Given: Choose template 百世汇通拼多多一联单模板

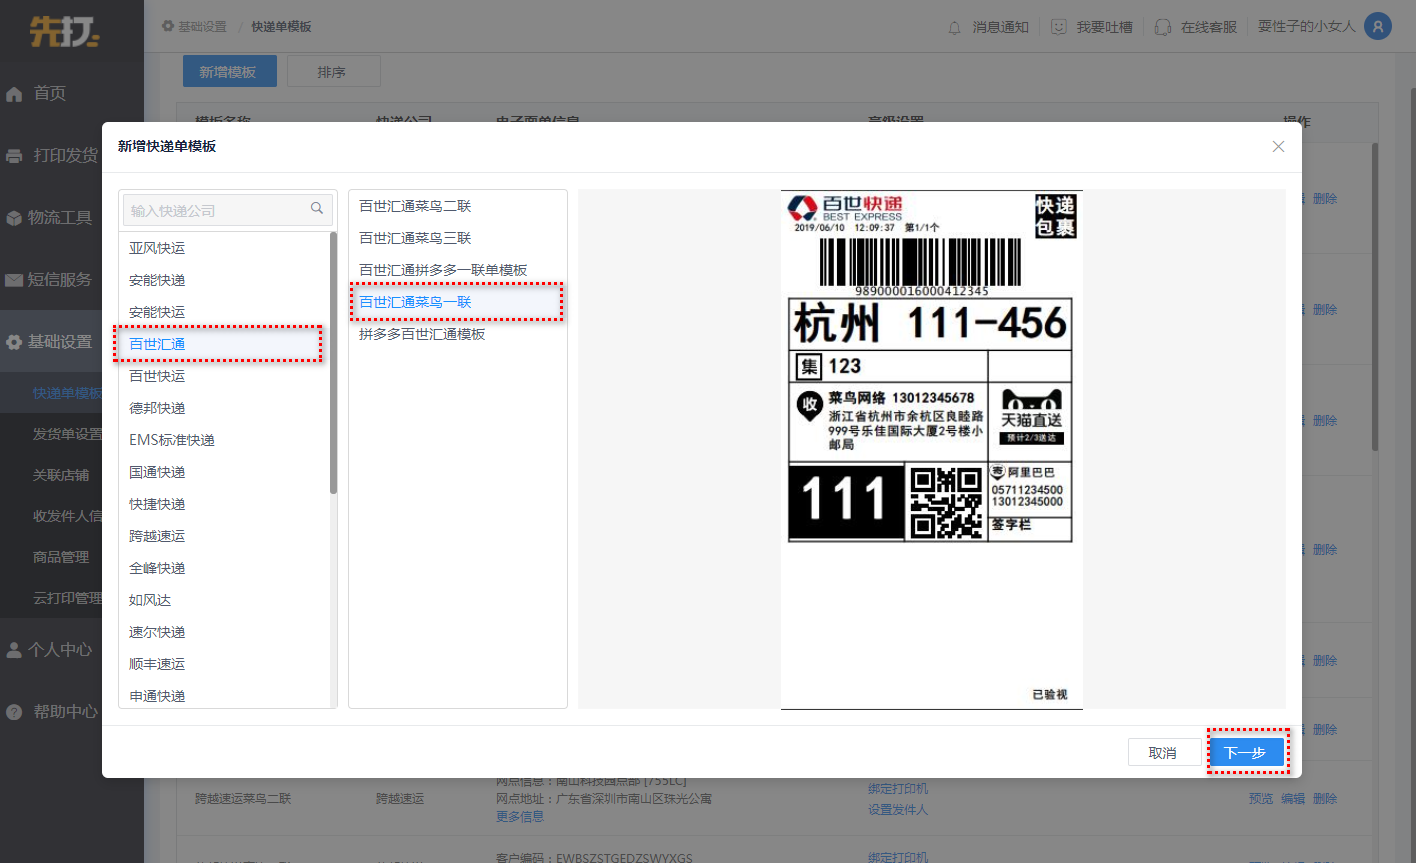Looking at the screenshot, I should 443,270.
